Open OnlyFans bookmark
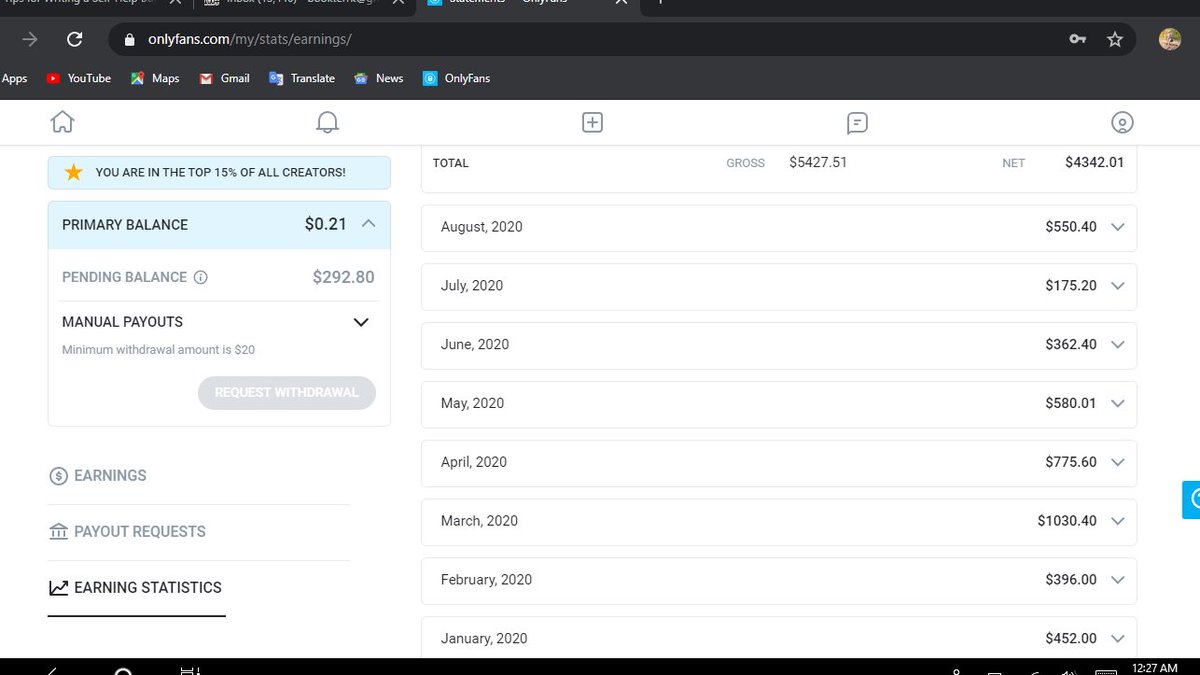 tap(456, 78)
